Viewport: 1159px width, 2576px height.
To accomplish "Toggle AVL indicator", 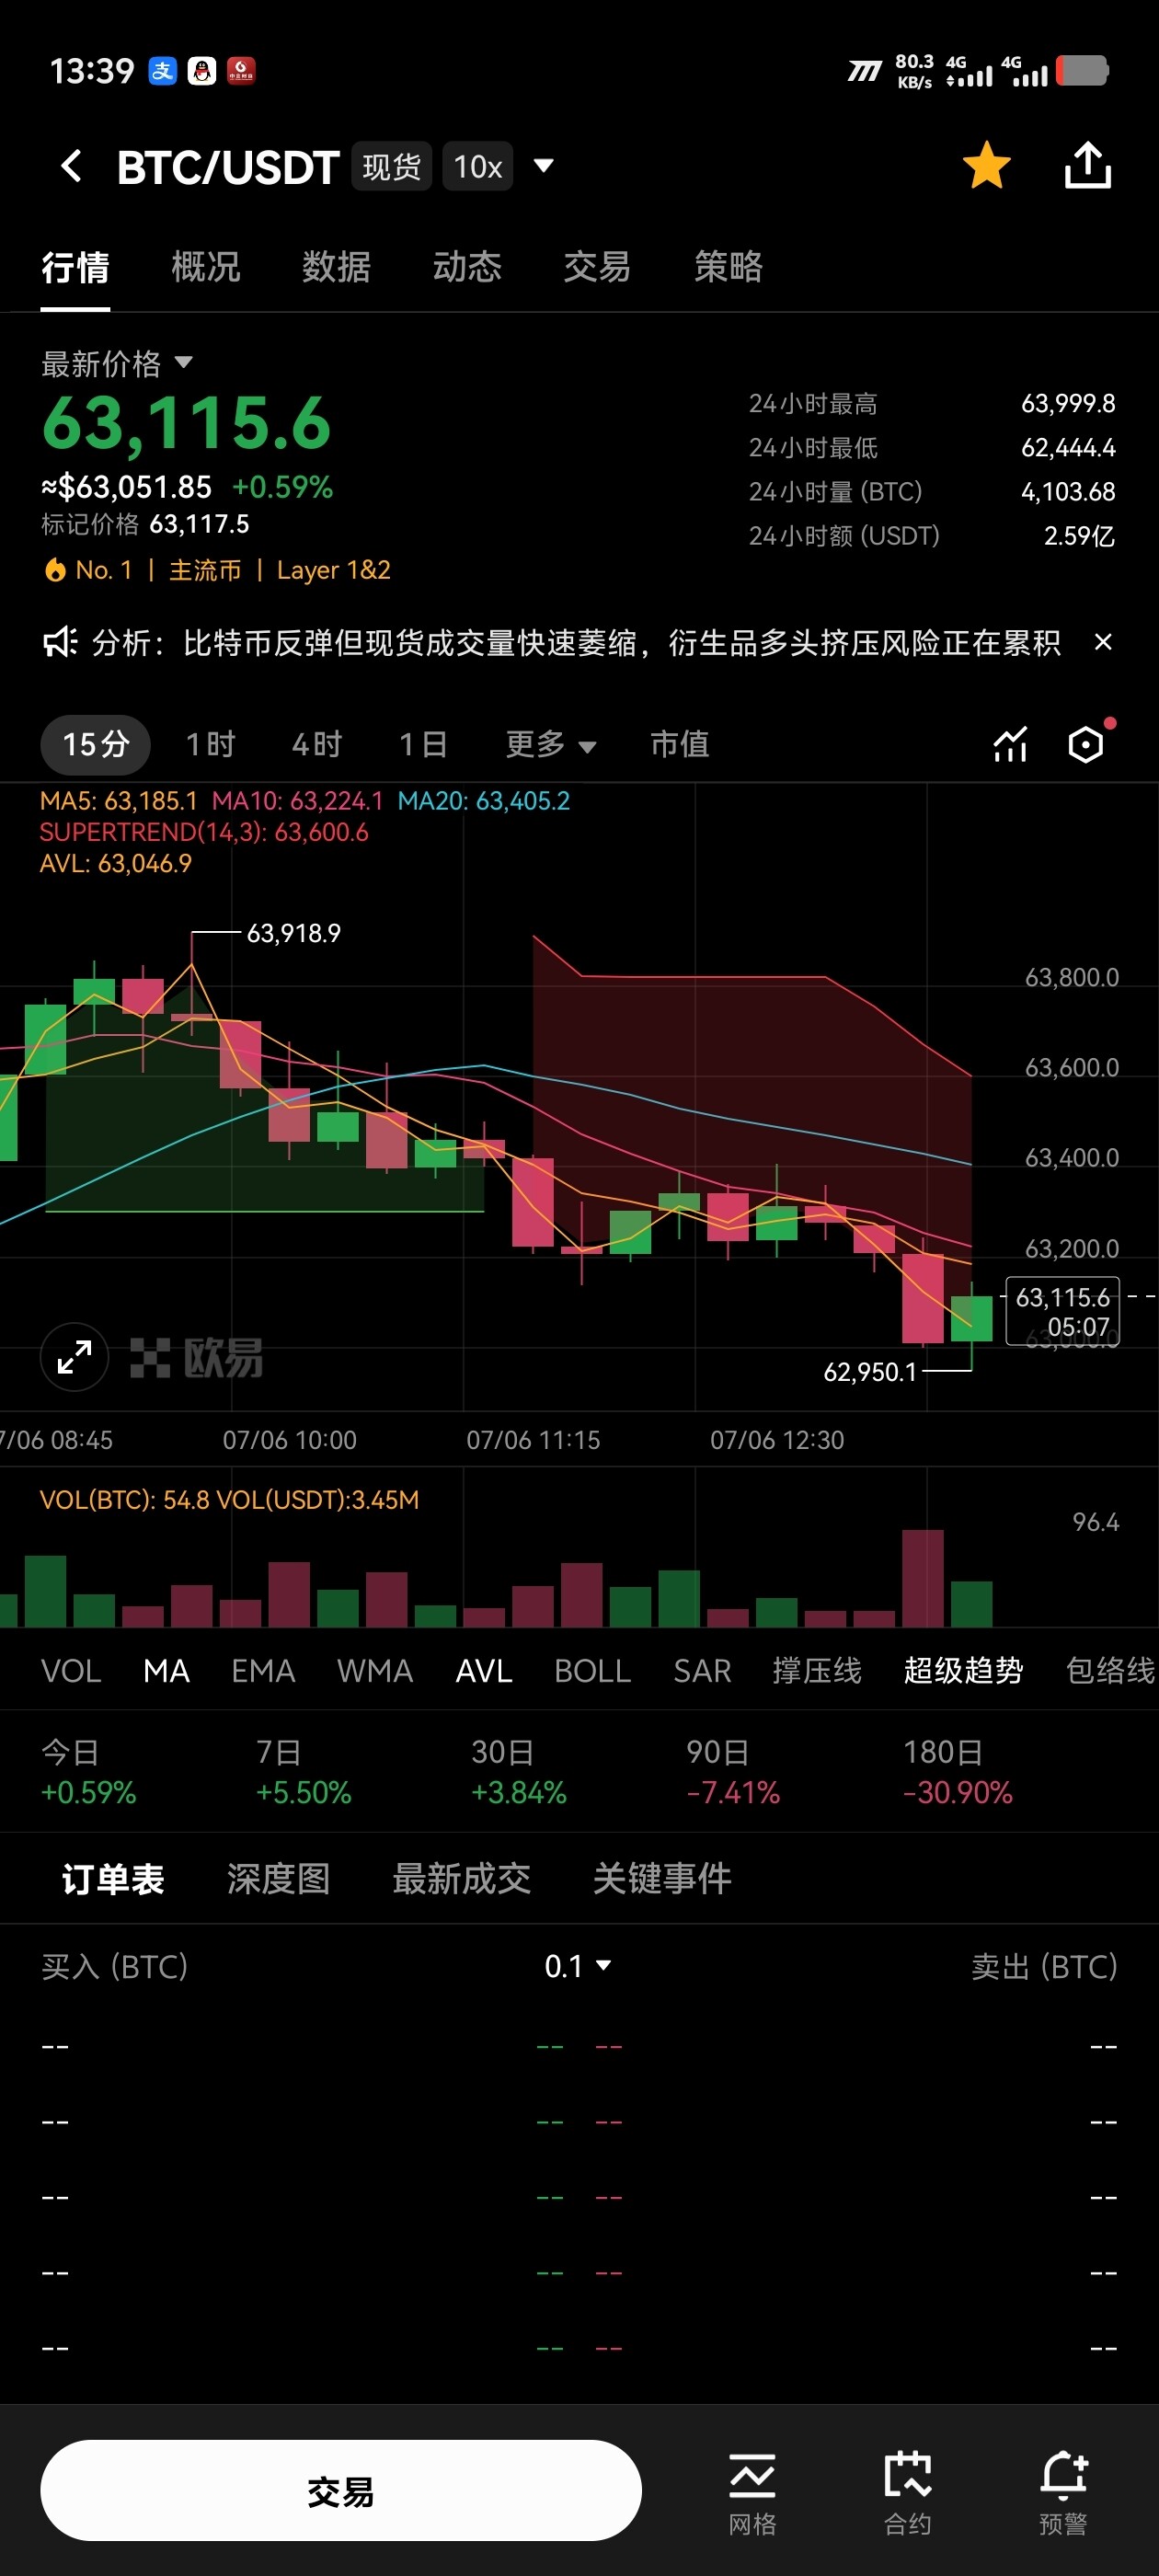I will [484, 1670].
